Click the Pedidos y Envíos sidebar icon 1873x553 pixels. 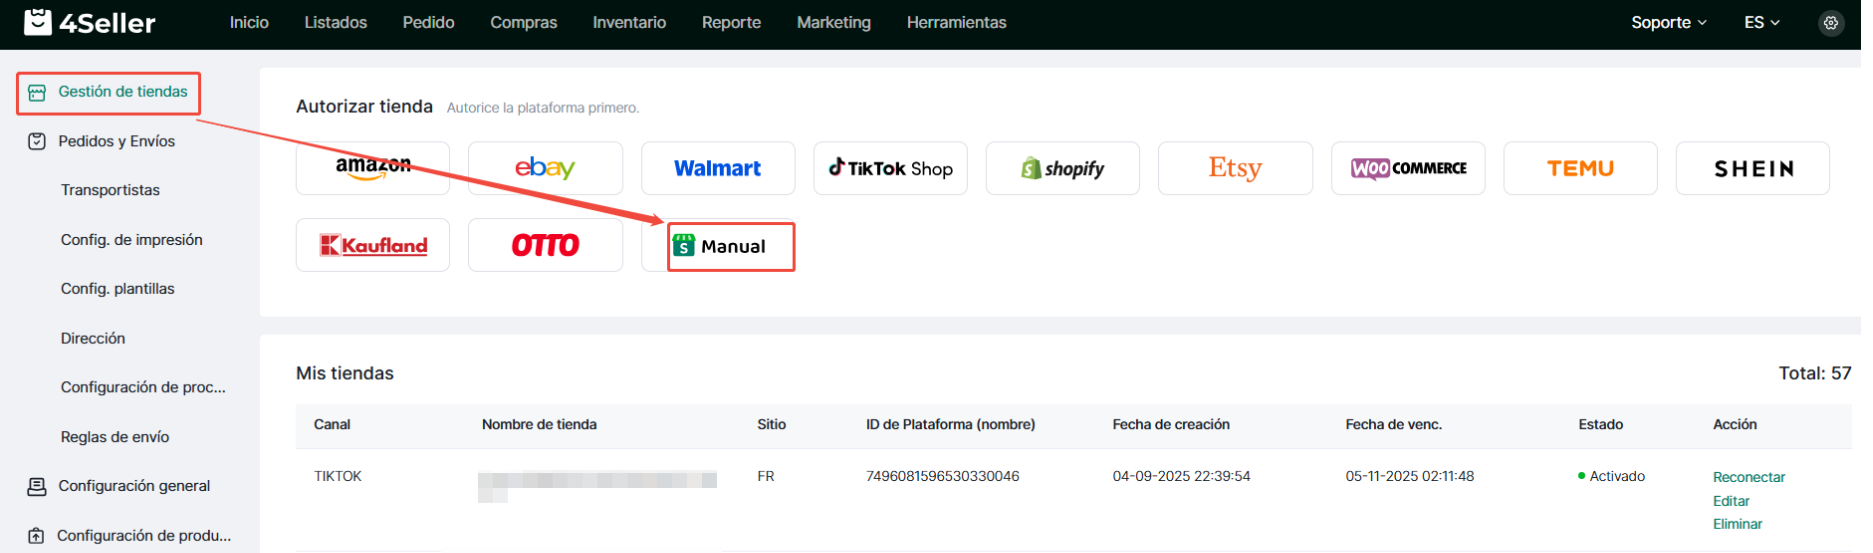(37, 142)
